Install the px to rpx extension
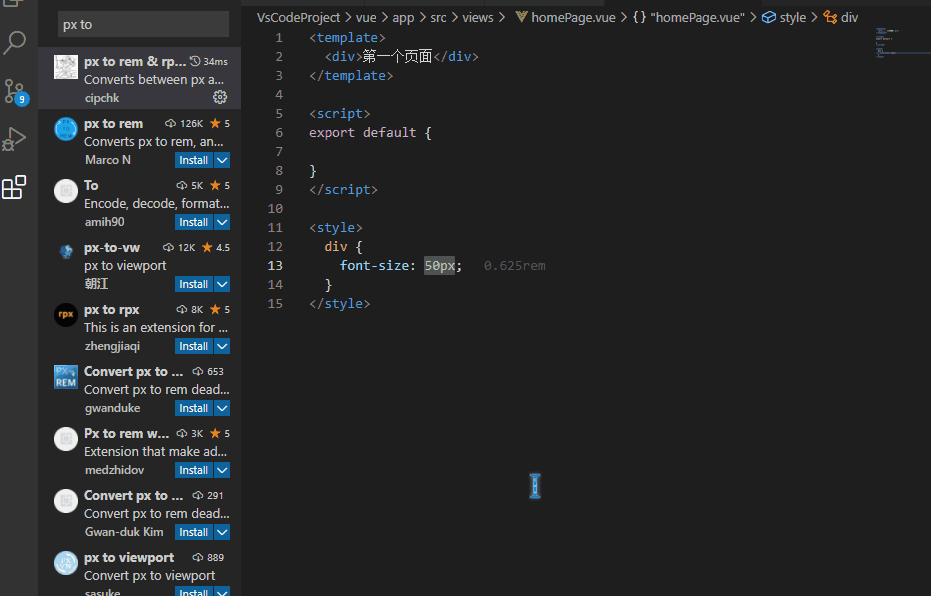Image resolution: width=931 pixels, height=596 pixels. (193, 346)
